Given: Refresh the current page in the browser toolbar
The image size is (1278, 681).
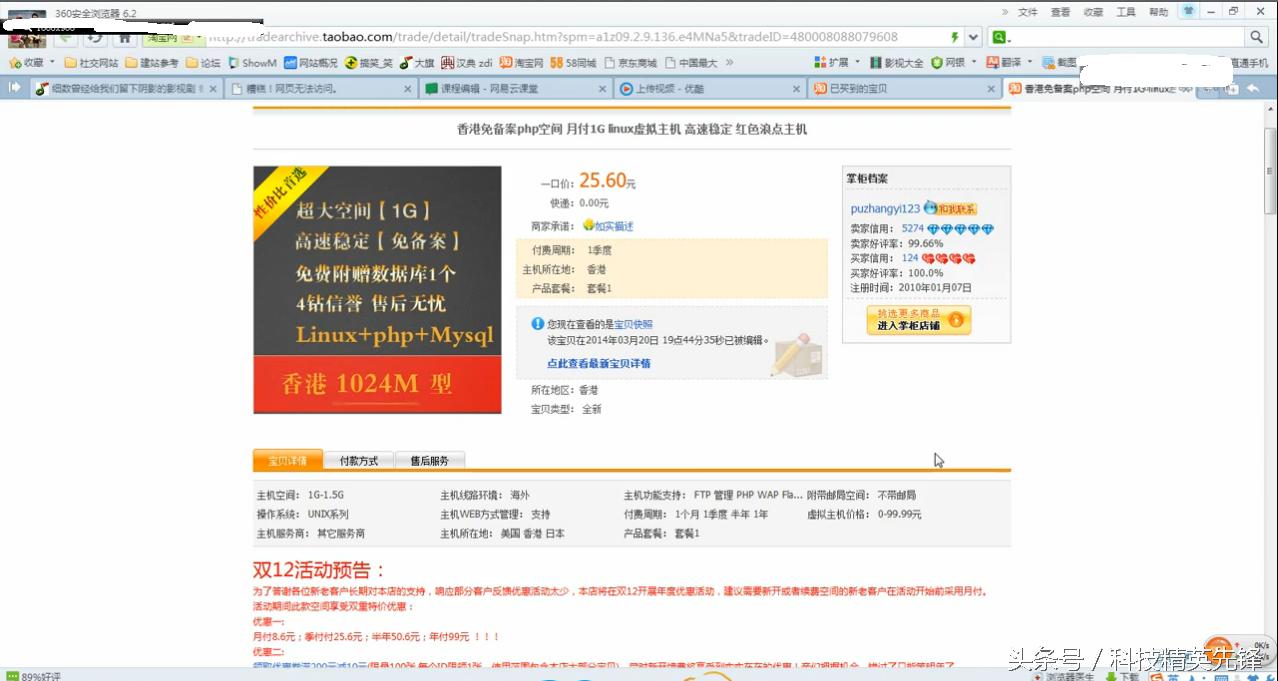Looking at the screenshot, I should [x=96, y=37].
